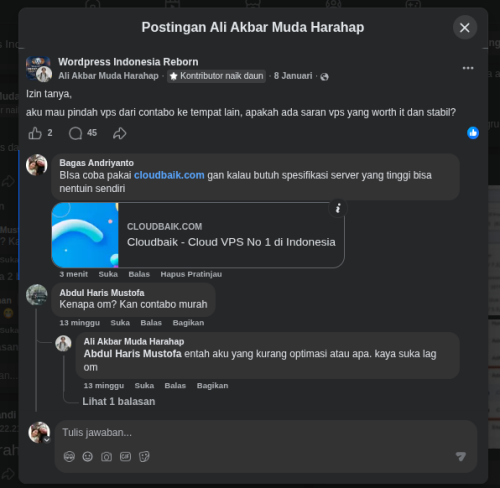Image resolution: width=500 pixels, height=488 pixels.
Task: Open identity switcher chevron on reply avatar
Action: pyautogui.click(x=47, y=440)
